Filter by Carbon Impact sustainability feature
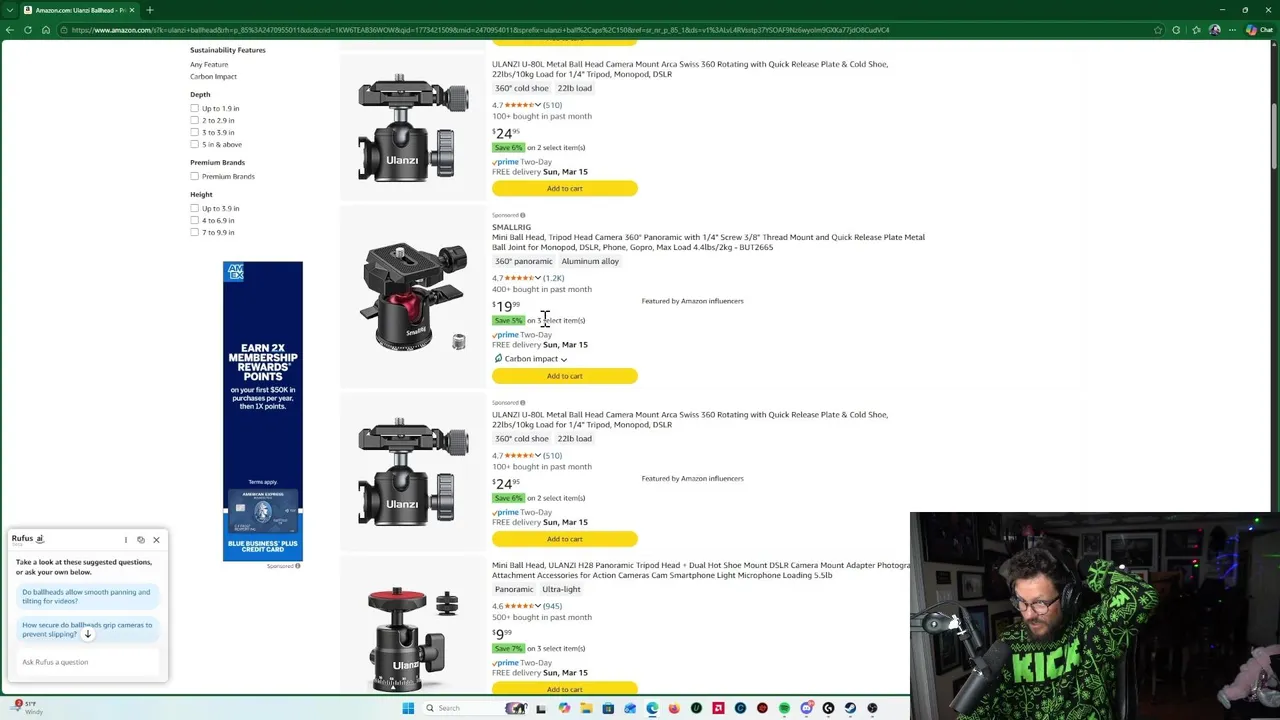1280x720 pixels. [x=213, y=76]
